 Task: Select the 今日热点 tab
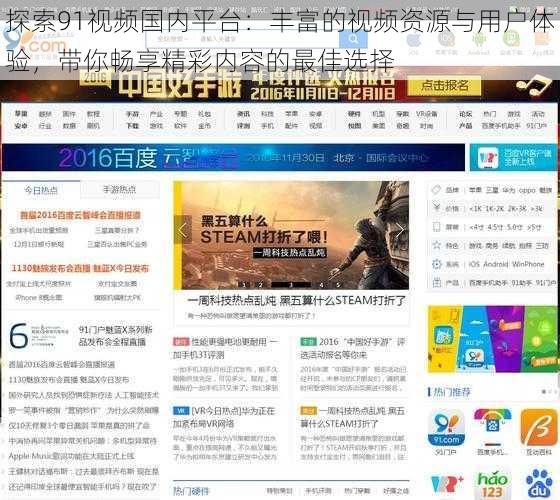[x=41, y=190]
